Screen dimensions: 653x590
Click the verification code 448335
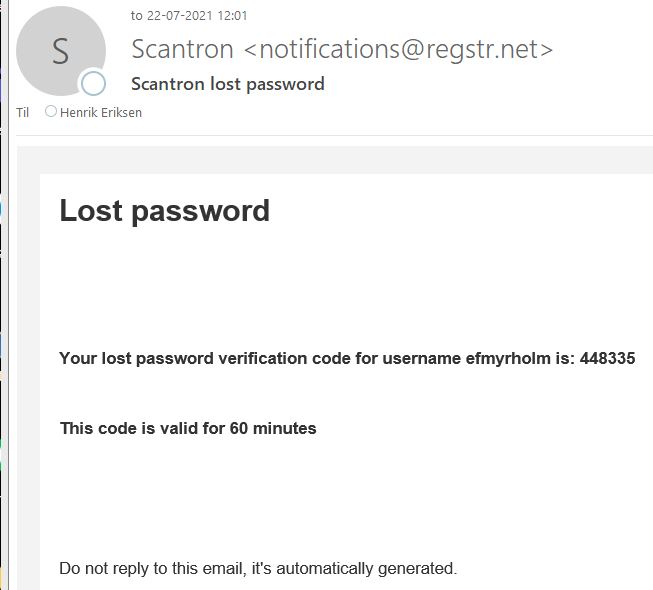(607, 359)
